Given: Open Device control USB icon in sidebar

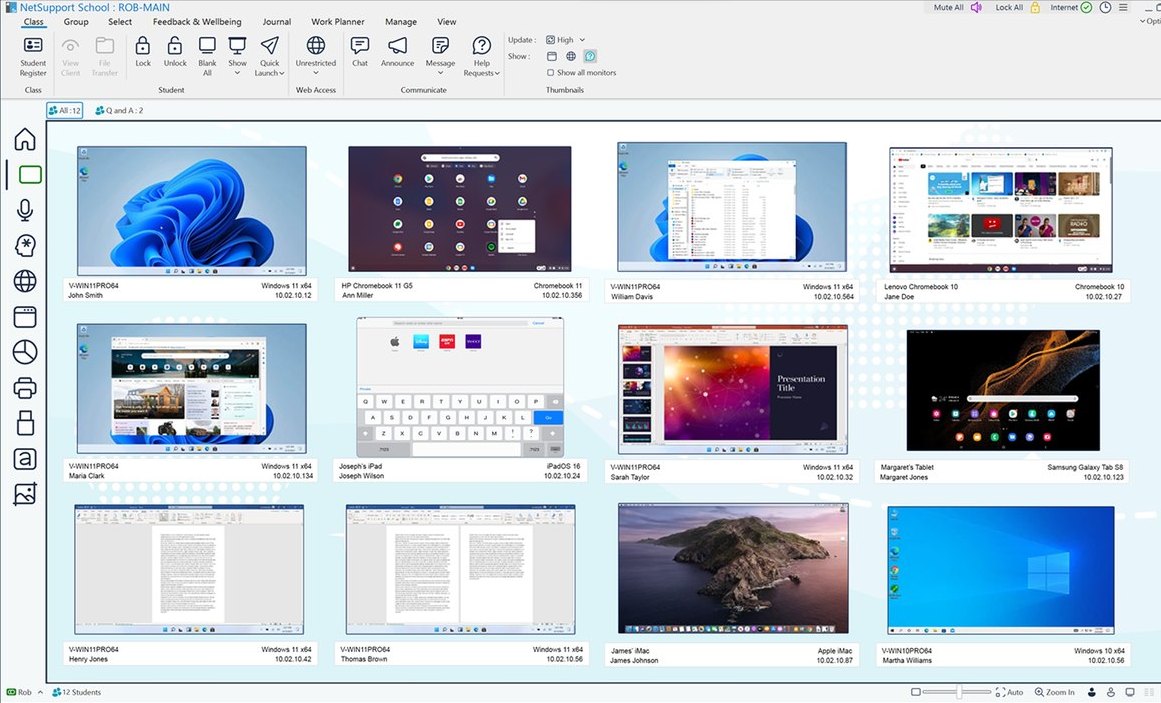Looking at the screenshot, I should (25, 423).
